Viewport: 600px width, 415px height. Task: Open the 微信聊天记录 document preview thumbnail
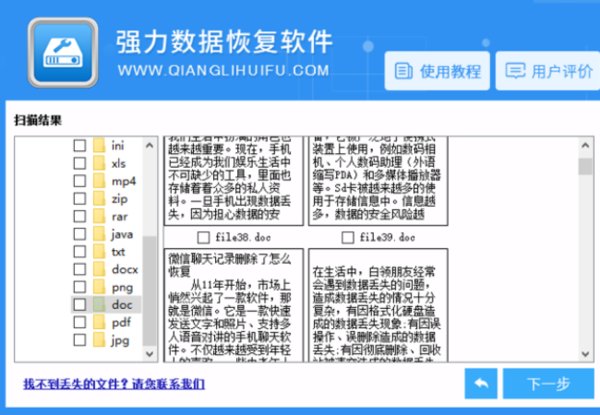(234, 305)
